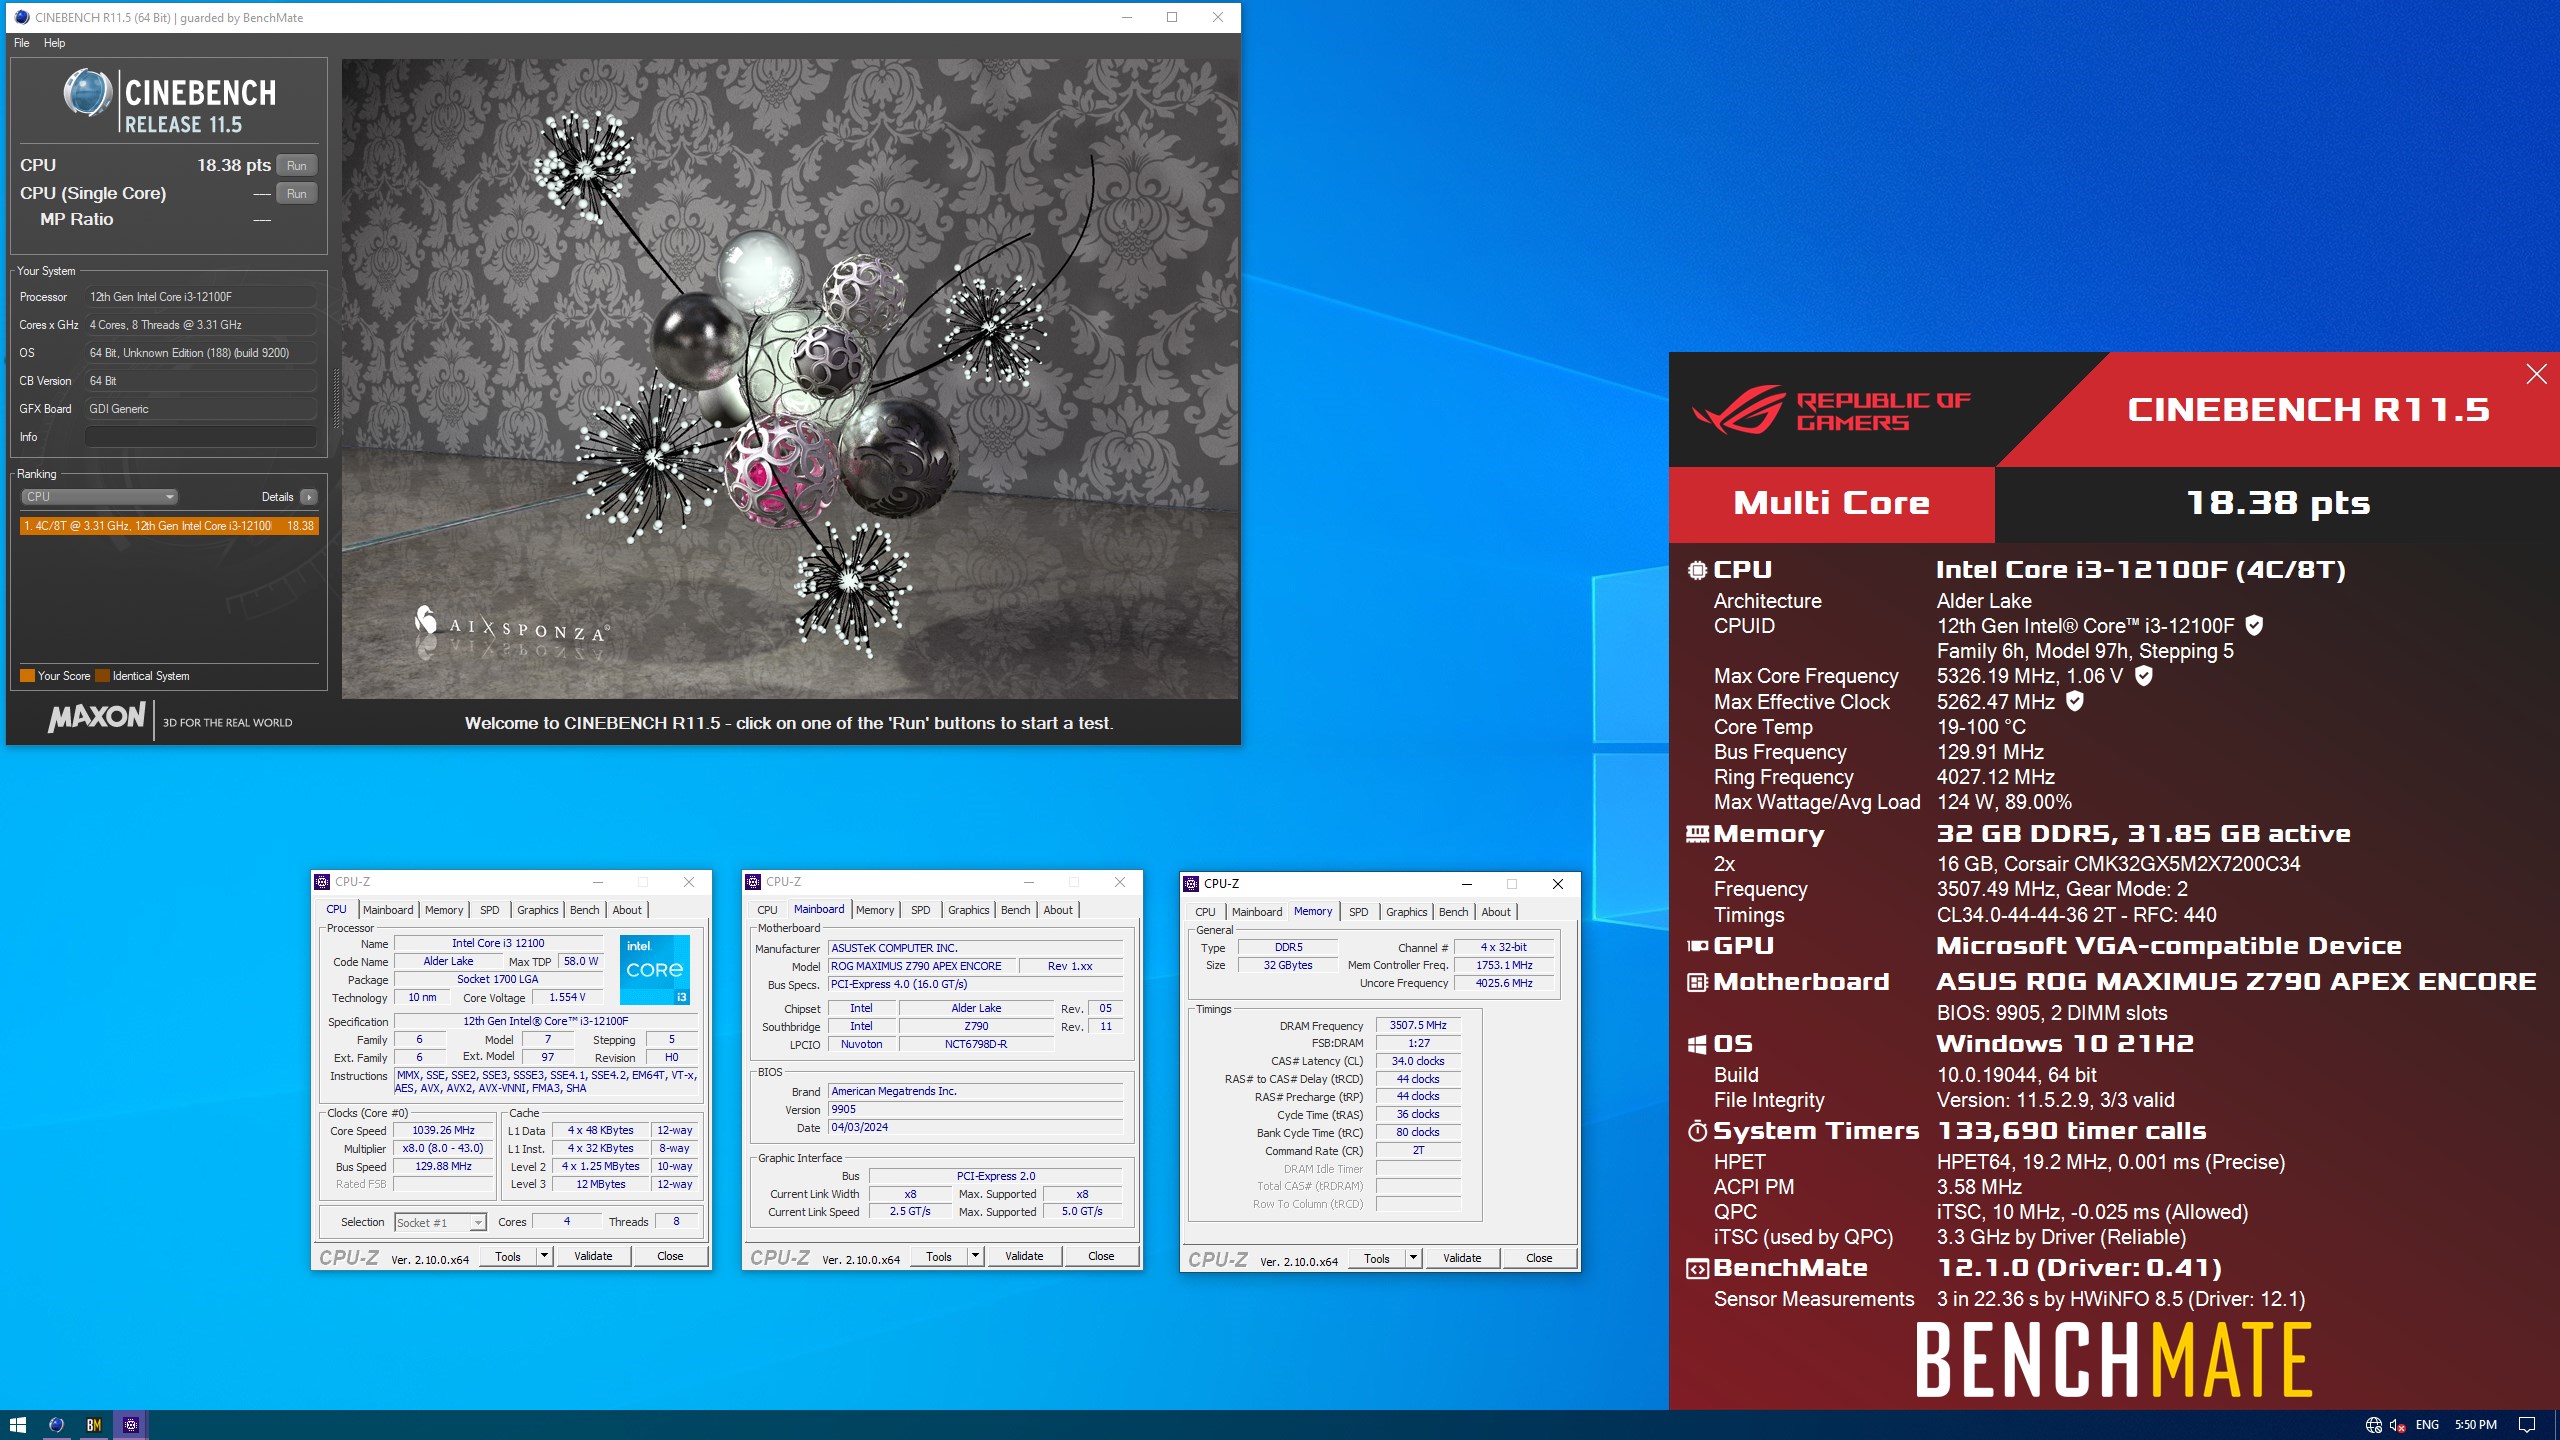Open BenchMate from taskbar icon
This screenshot has width=2560, height=1440.
pos(93,1425)
